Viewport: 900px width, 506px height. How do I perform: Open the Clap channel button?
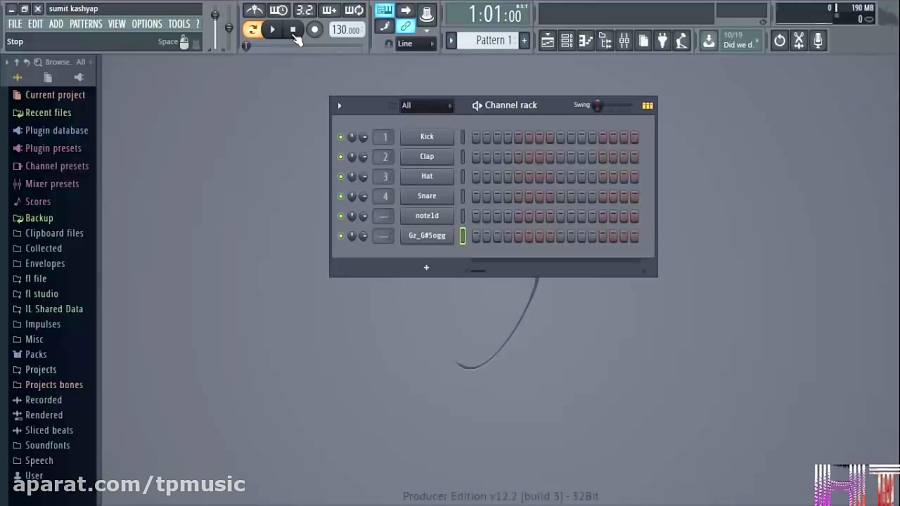point(426,157)
